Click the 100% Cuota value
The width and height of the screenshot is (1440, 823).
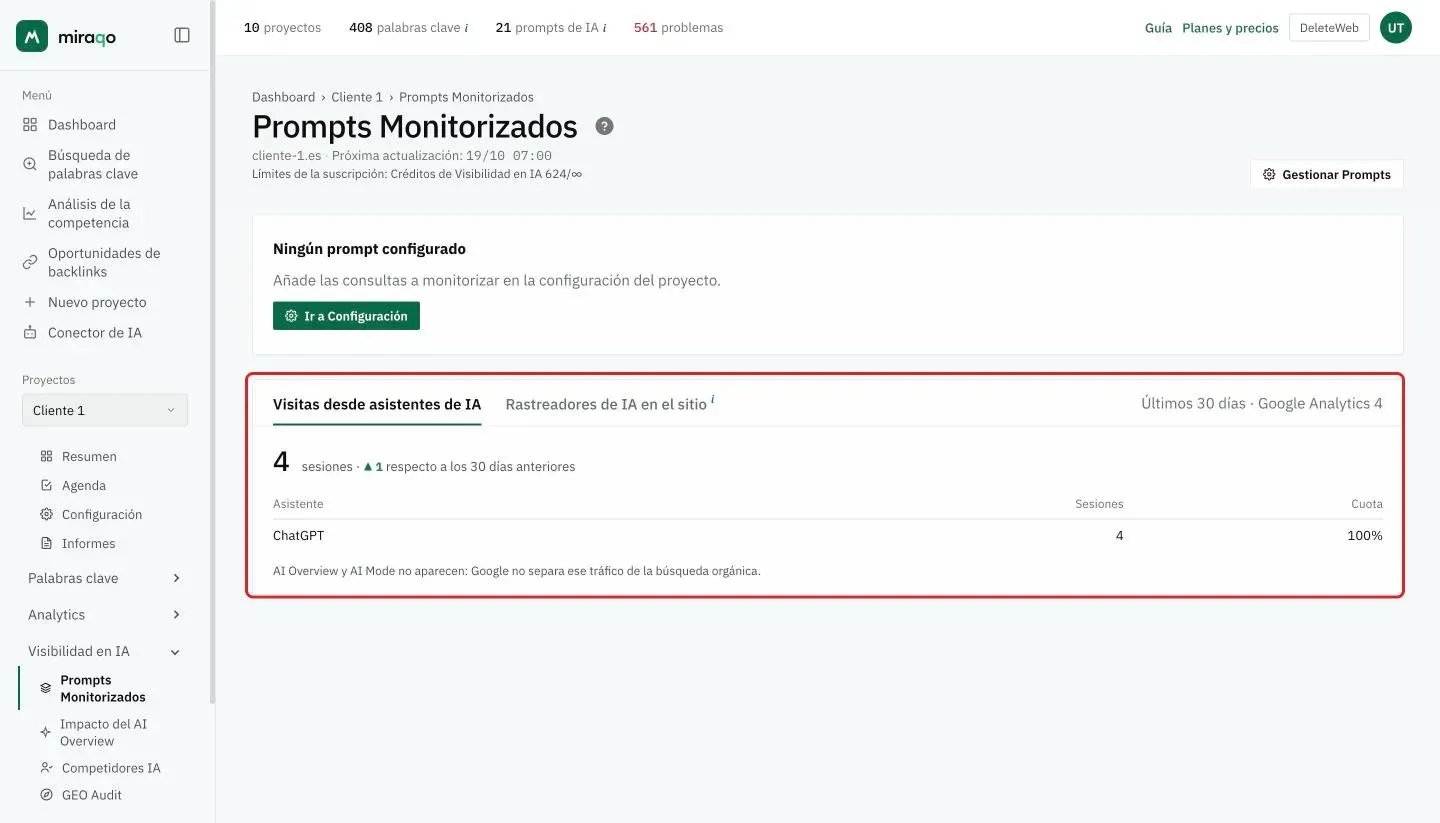1364,536
